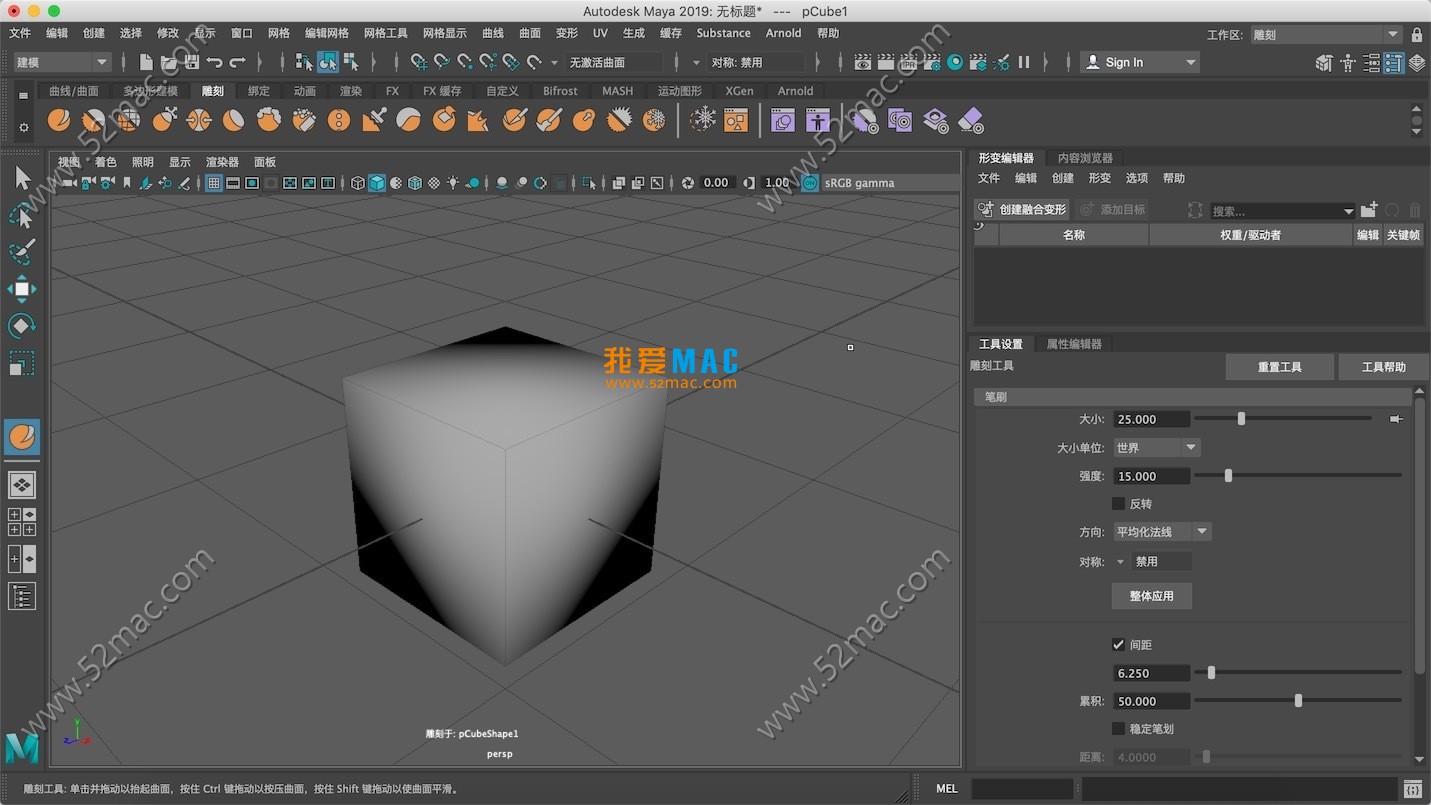The width and height of the screenshot is (1431, 805).
Task: Toggle the sRGB gamma view transform
Action: (809, 183)
